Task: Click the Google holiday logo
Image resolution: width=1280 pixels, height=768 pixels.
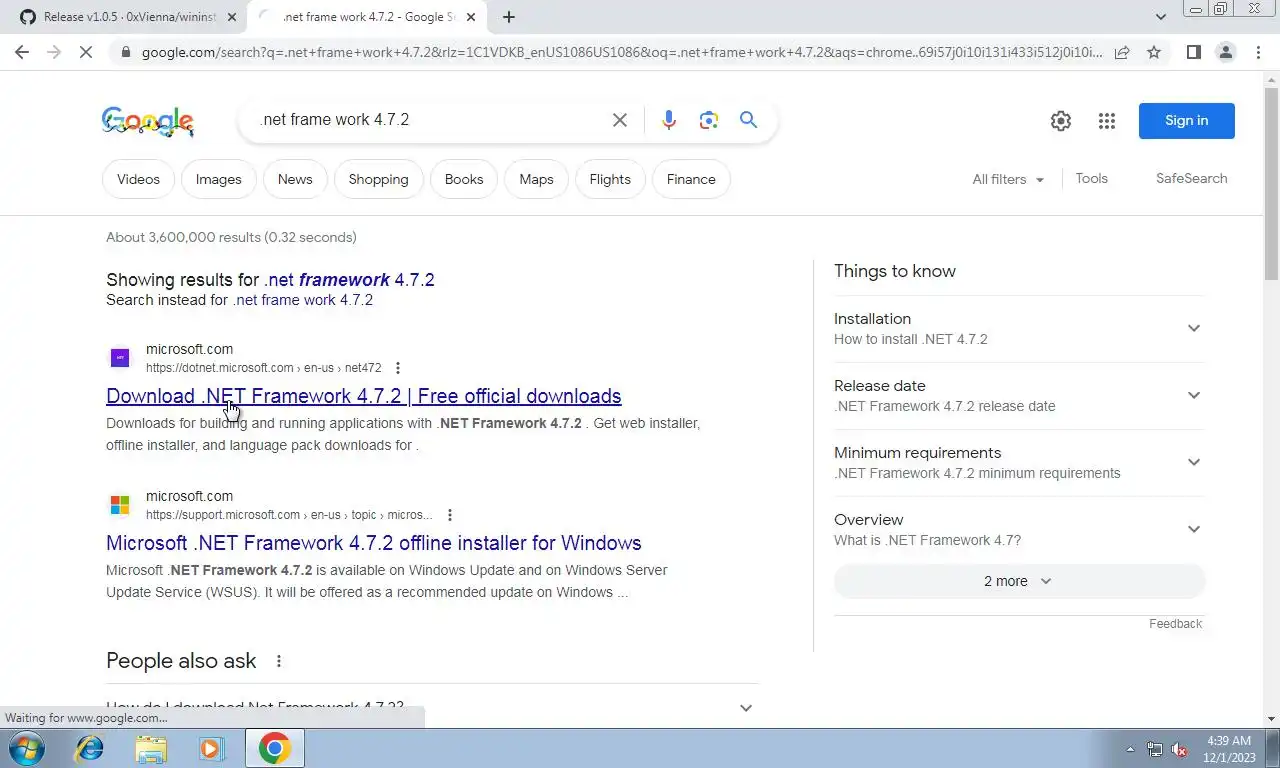Action: tap(148, 121)
